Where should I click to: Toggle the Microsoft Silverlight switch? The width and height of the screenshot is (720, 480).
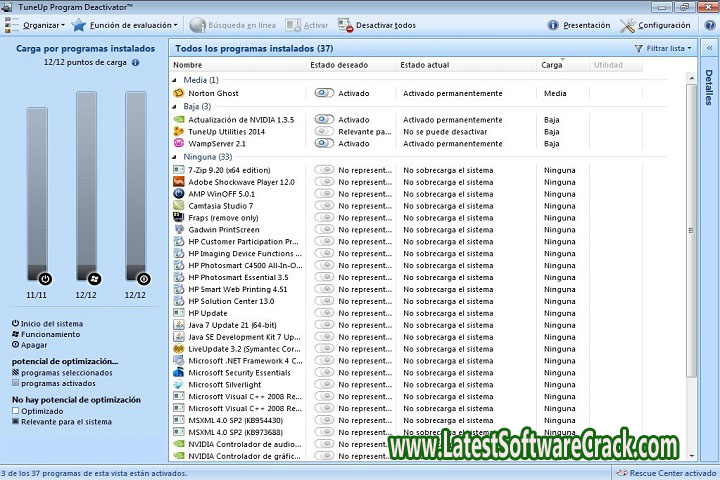[x=324, y=385]
